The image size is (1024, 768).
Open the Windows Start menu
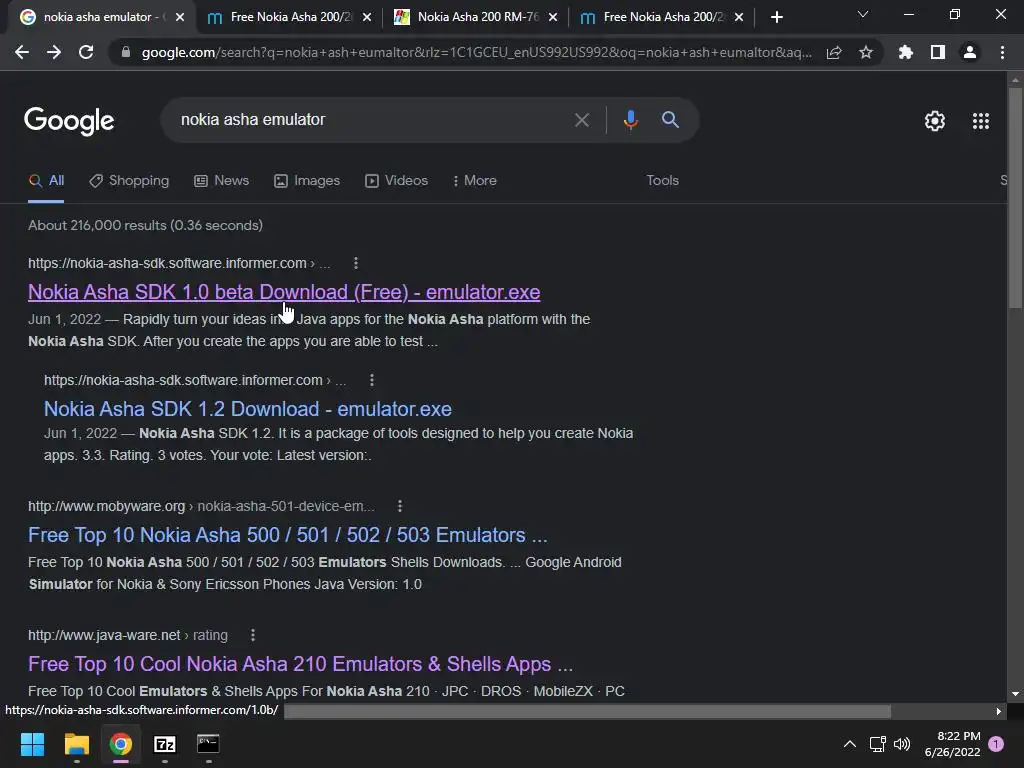click(x=32, y=744)
